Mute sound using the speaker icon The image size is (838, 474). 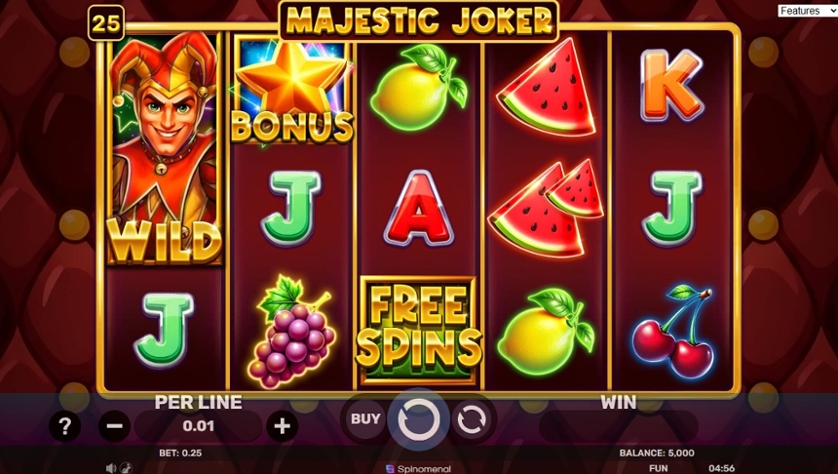[x=111, y=468]
